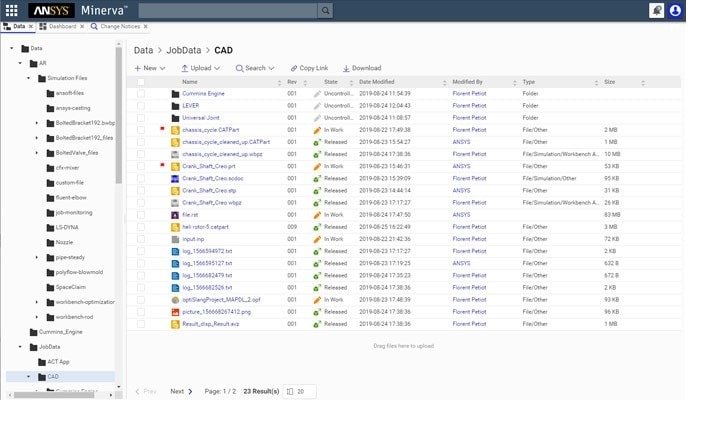Click the Result_disp_Result.avz file icon
710x436 pixels.
click(x=175, y=324)
